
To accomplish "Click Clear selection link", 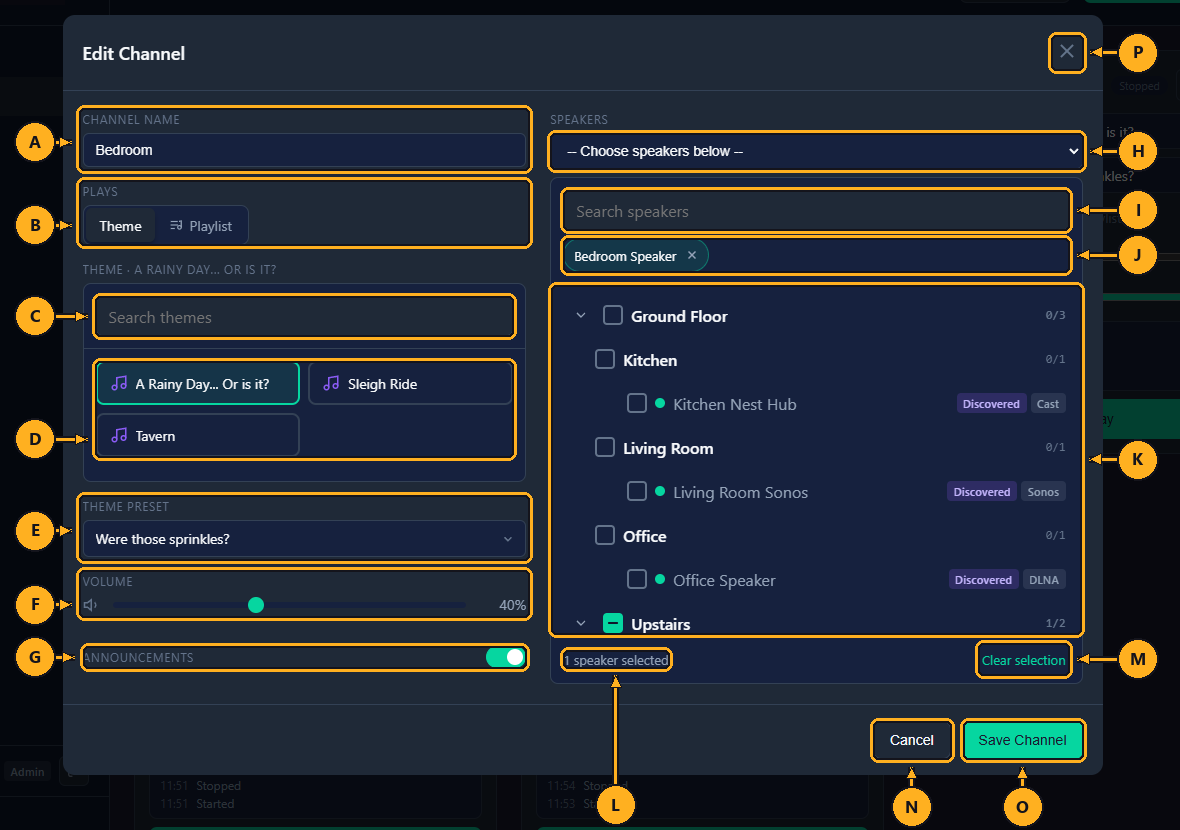I will (x=1023, y=660).
